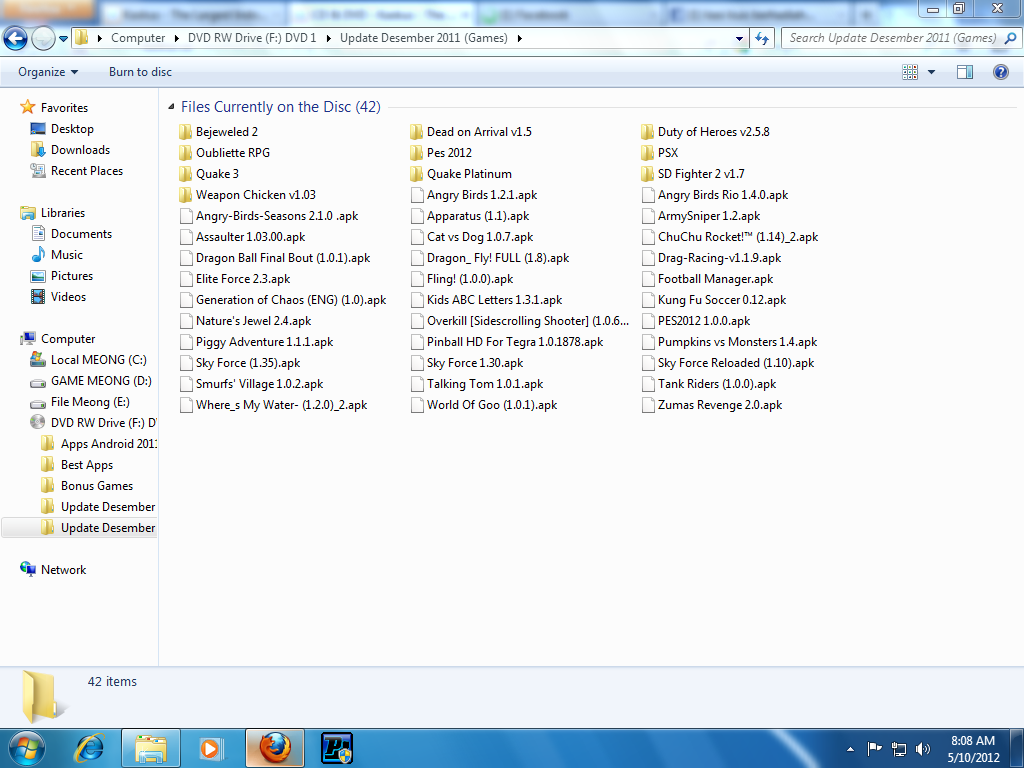The image size is (1024, 768).
Task: Select file Angry-Birds-Seasons 2.1.0 .apk
Action: tap(277, 216)
